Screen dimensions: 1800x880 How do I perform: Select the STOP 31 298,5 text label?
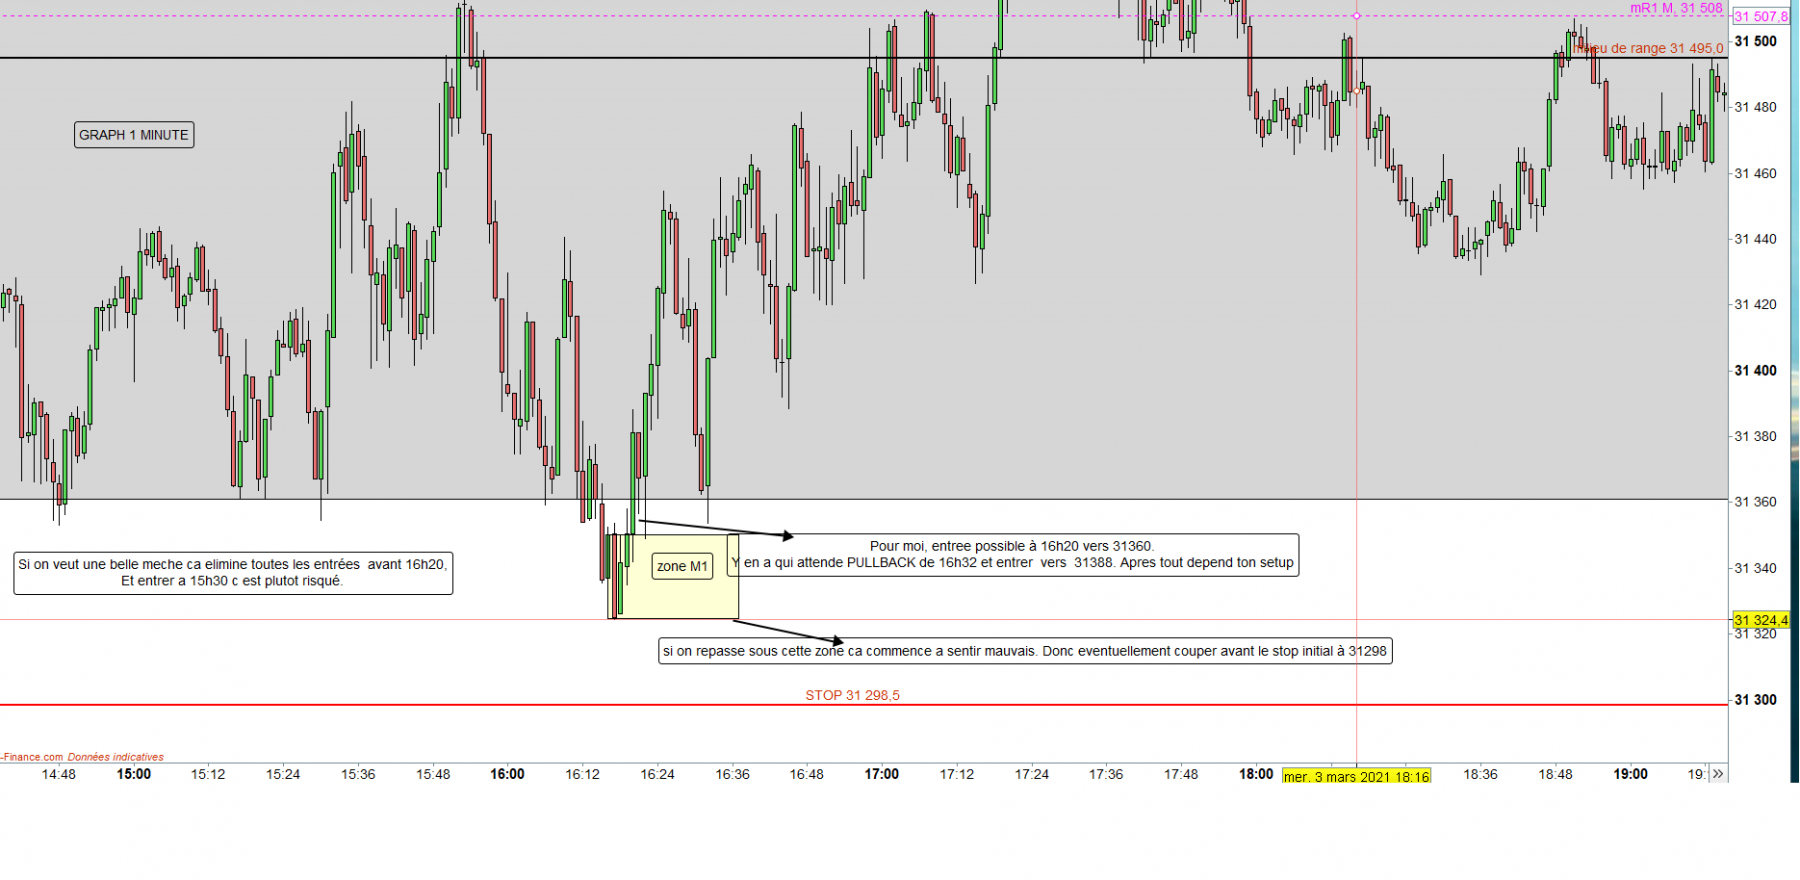852,695
